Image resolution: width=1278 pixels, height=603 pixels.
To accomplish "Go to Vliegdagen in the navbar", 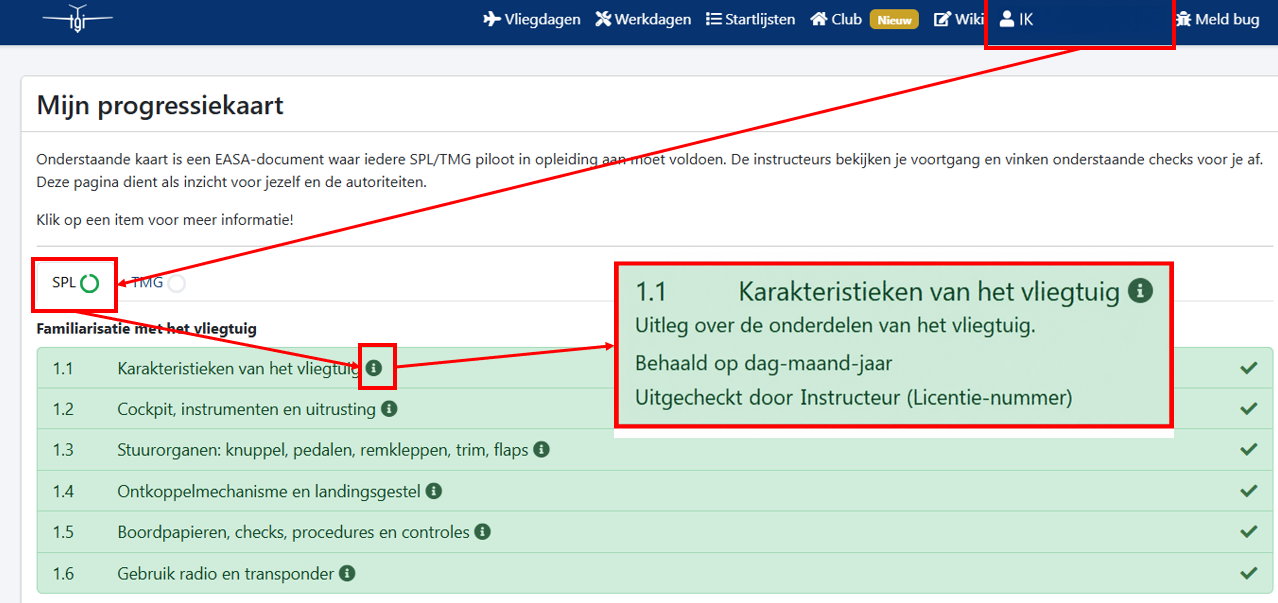I will [x=531, y=19].
